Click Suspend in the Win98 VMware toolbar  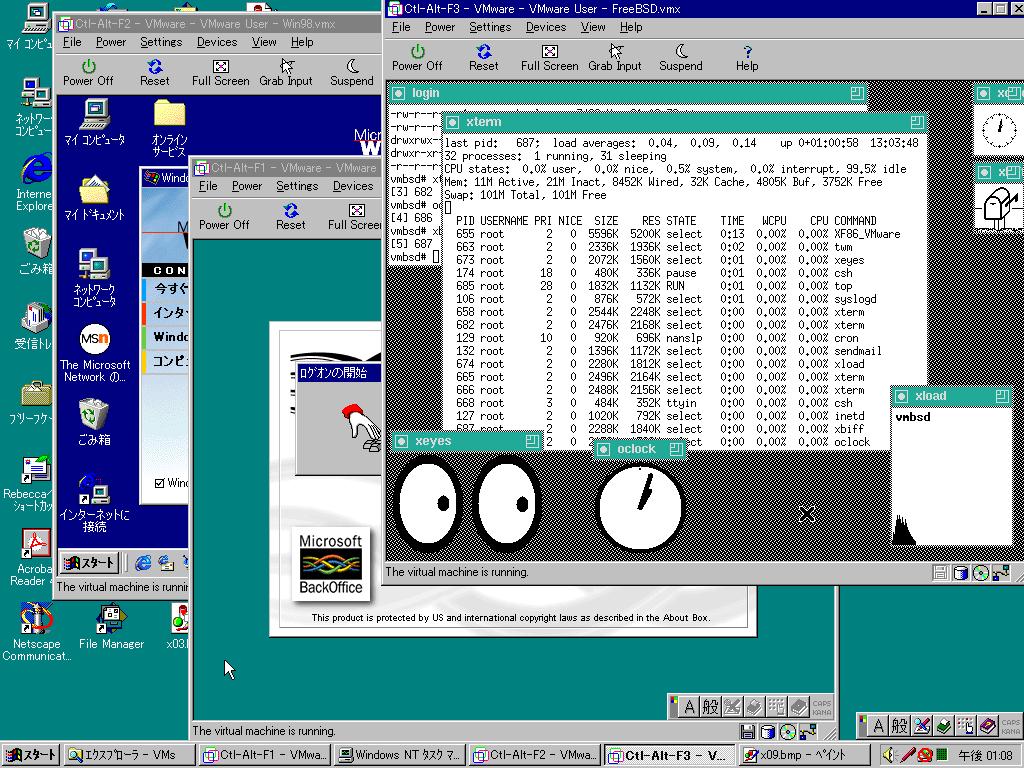pyautogui.click(x=352, y=72)
